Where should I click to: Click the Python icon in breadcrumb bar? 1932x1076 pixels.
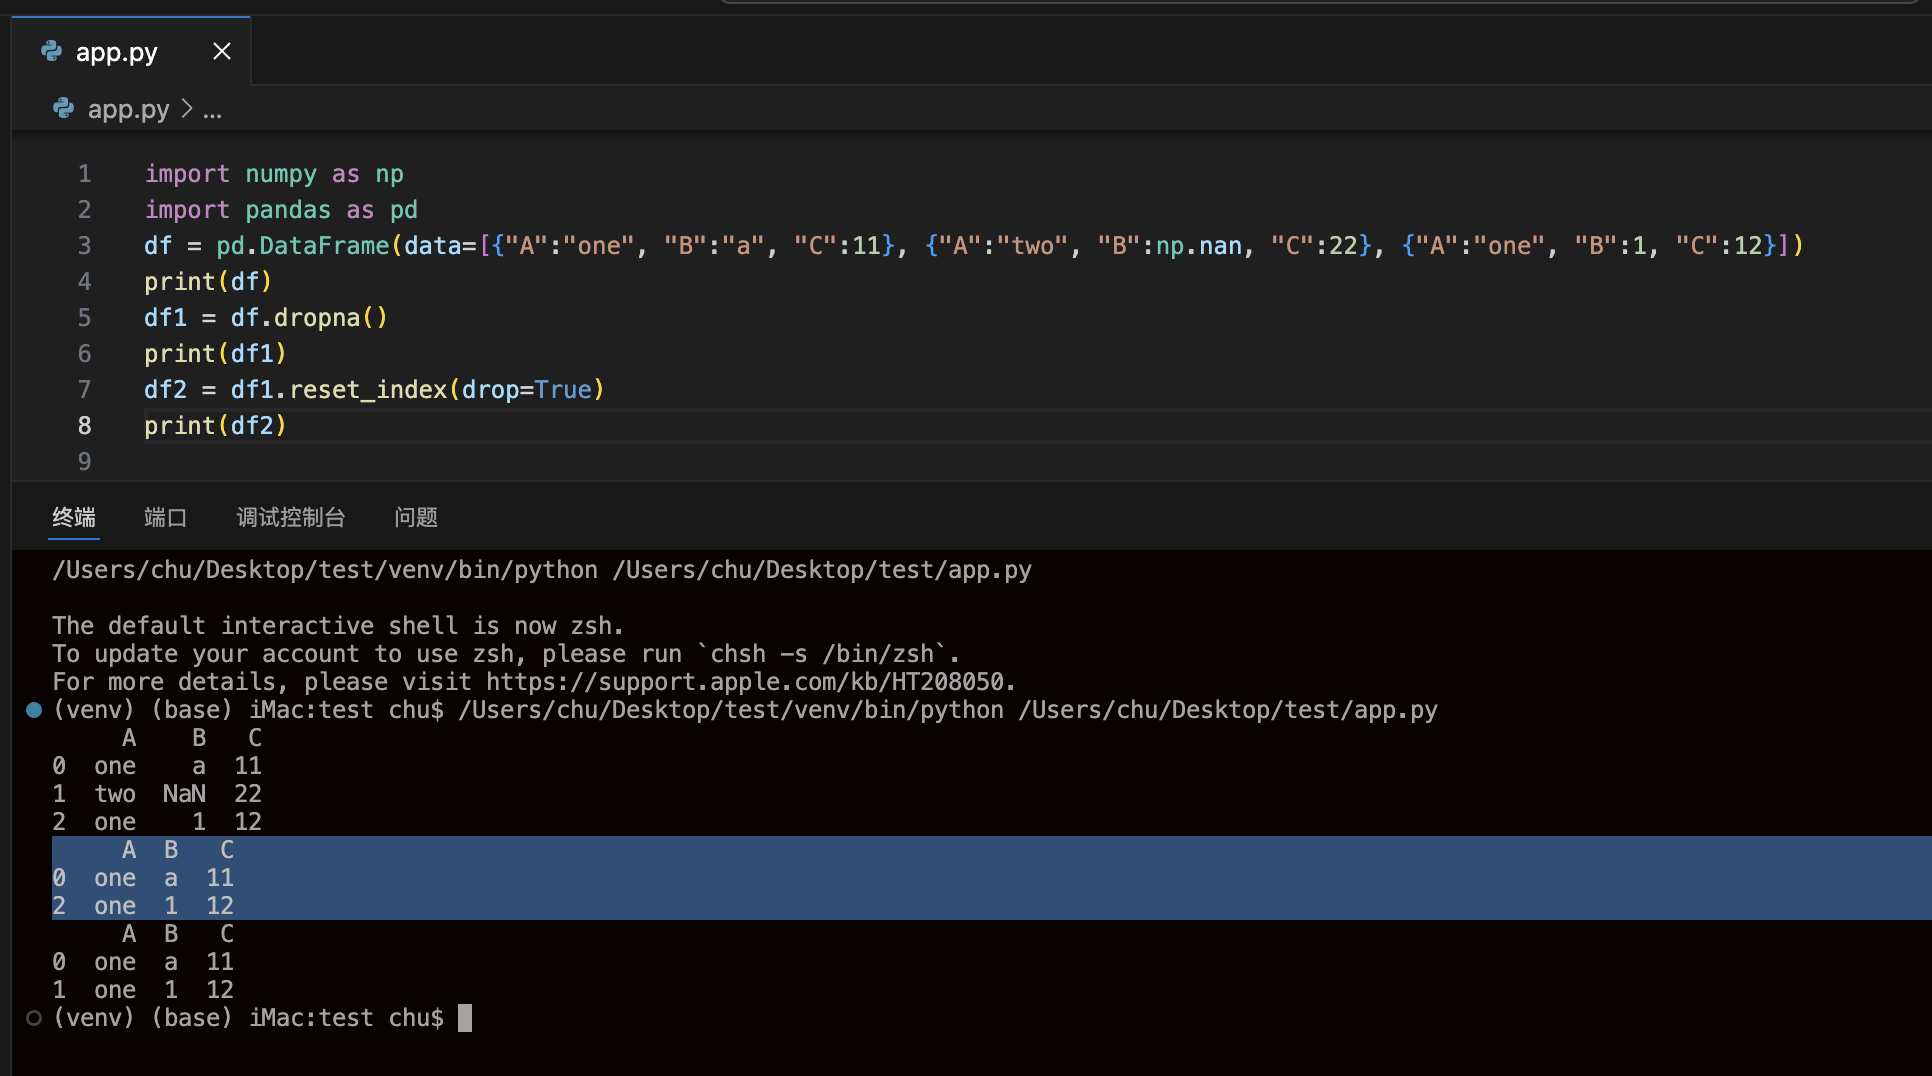click(64, 108)
